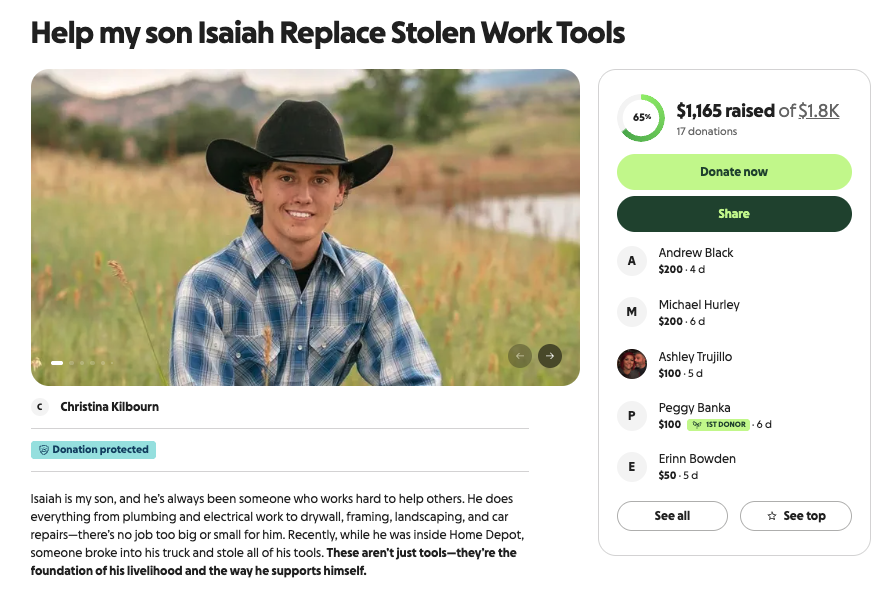
Task: Click Michael Hurley's avatar letter M
Action: pyautogui.click(x=632, y=312)
